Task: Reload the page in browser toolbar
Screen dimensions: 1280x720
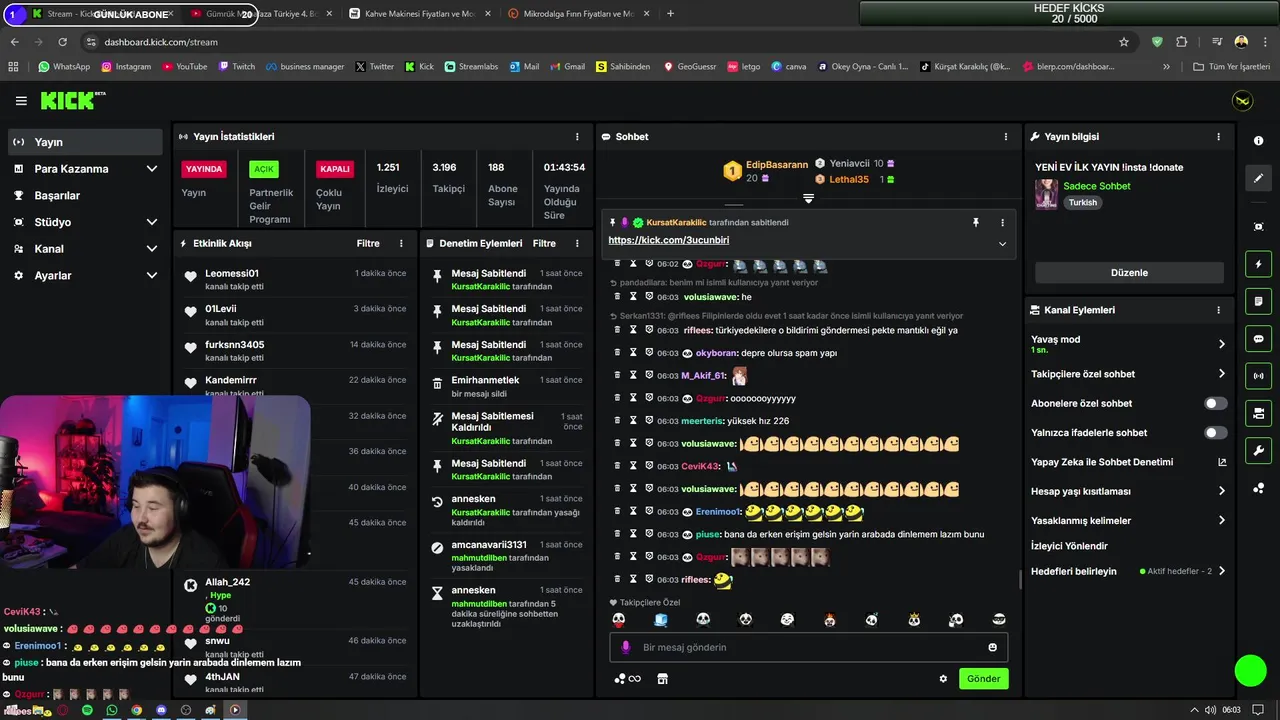Action: pyautogui.click(x=62, y=42)
